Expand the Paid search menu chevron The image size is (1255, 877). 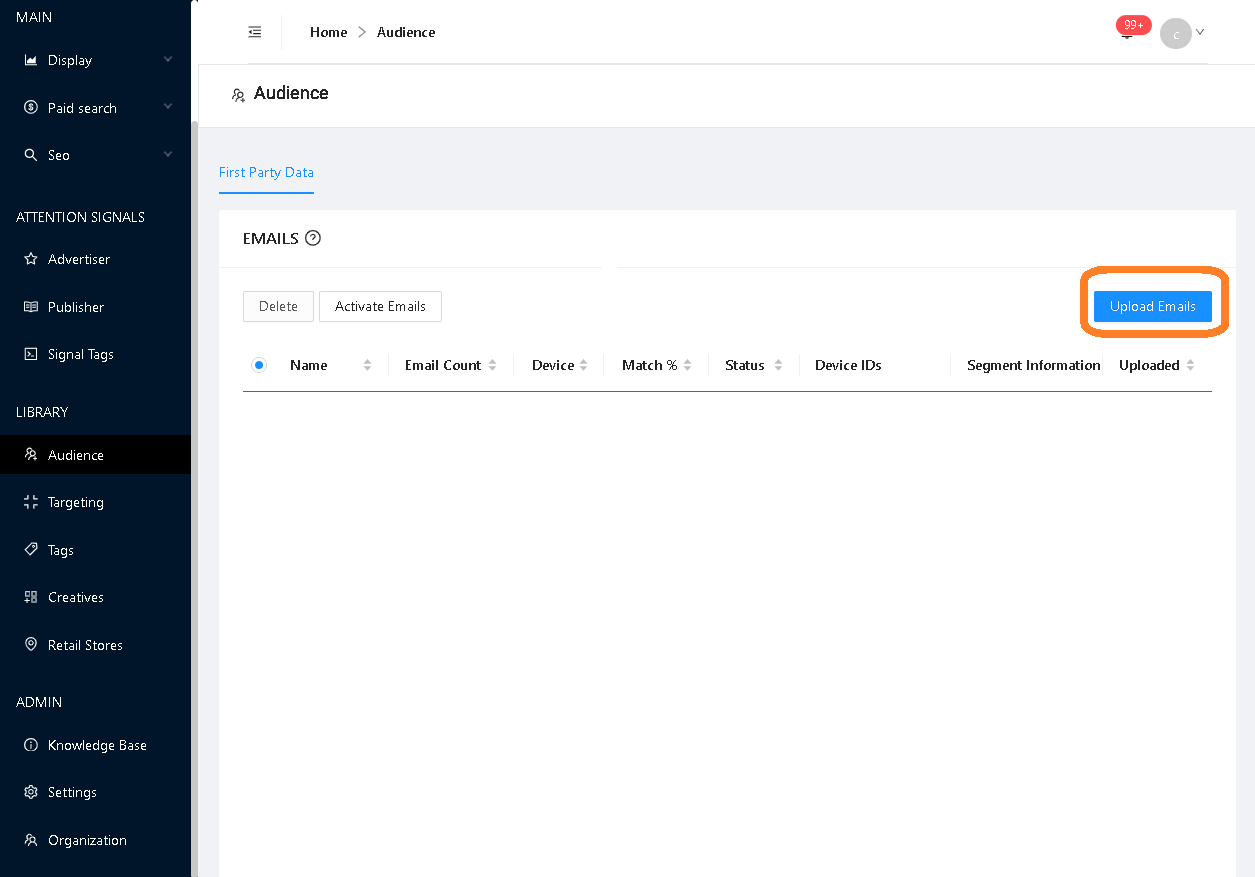click(168, 106)
